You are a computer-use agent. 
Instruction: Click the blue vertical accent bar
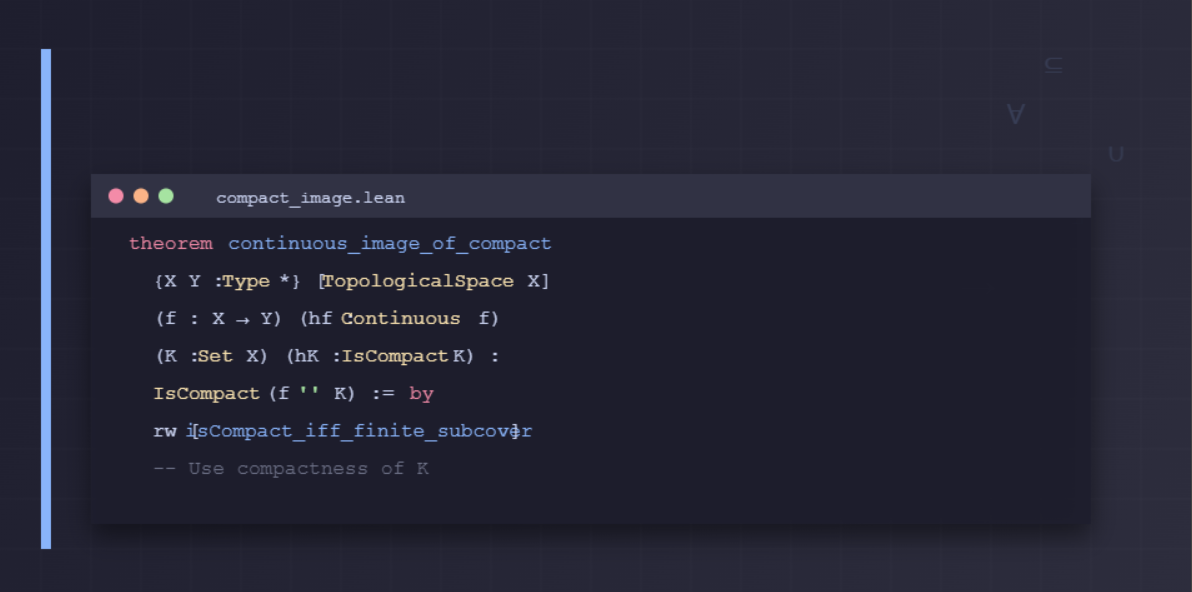click(x=46, y=298)
